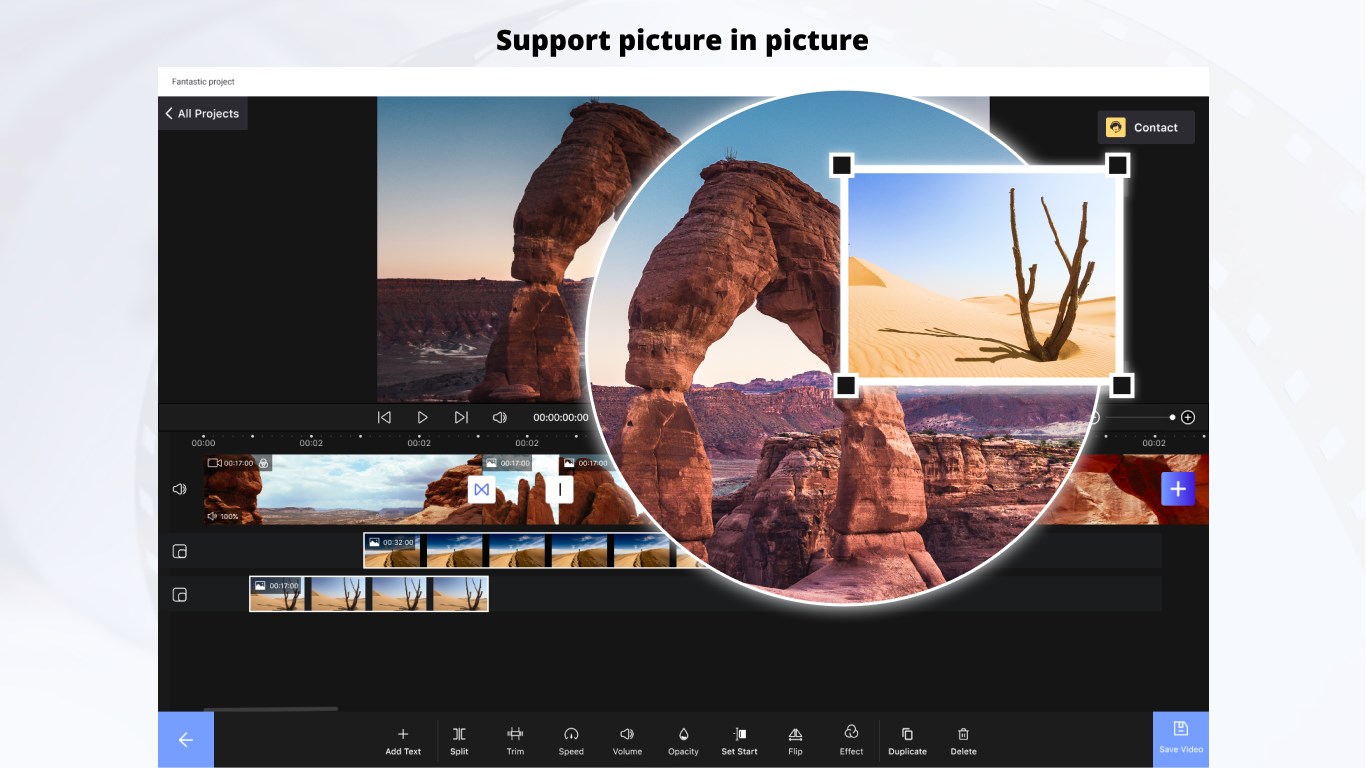Apply a Flip to the clip
This screenshot has height=768, width=1366.
tap(795, 740)
